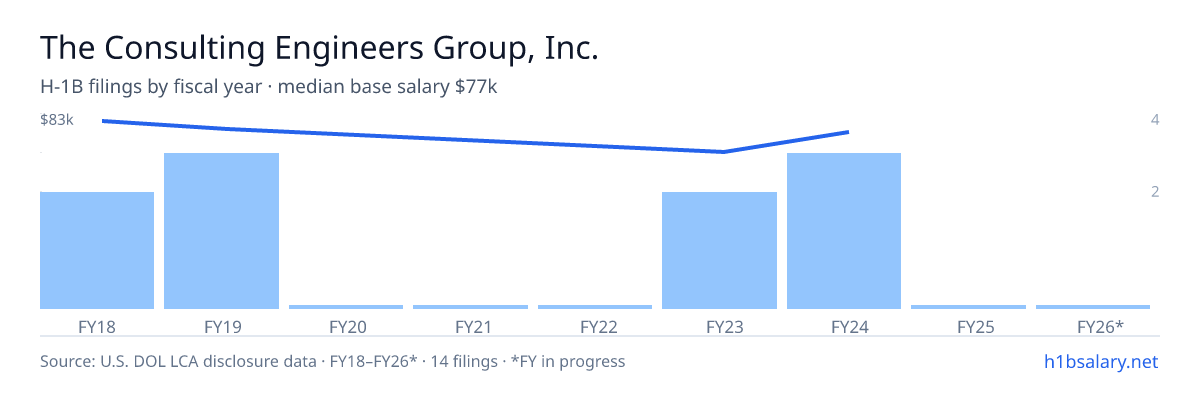Click the FY26* axis label

1101,326
